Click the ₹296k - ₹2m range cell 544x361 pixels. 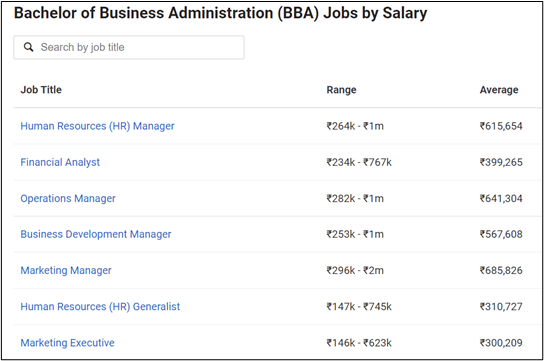pos(355,270)
